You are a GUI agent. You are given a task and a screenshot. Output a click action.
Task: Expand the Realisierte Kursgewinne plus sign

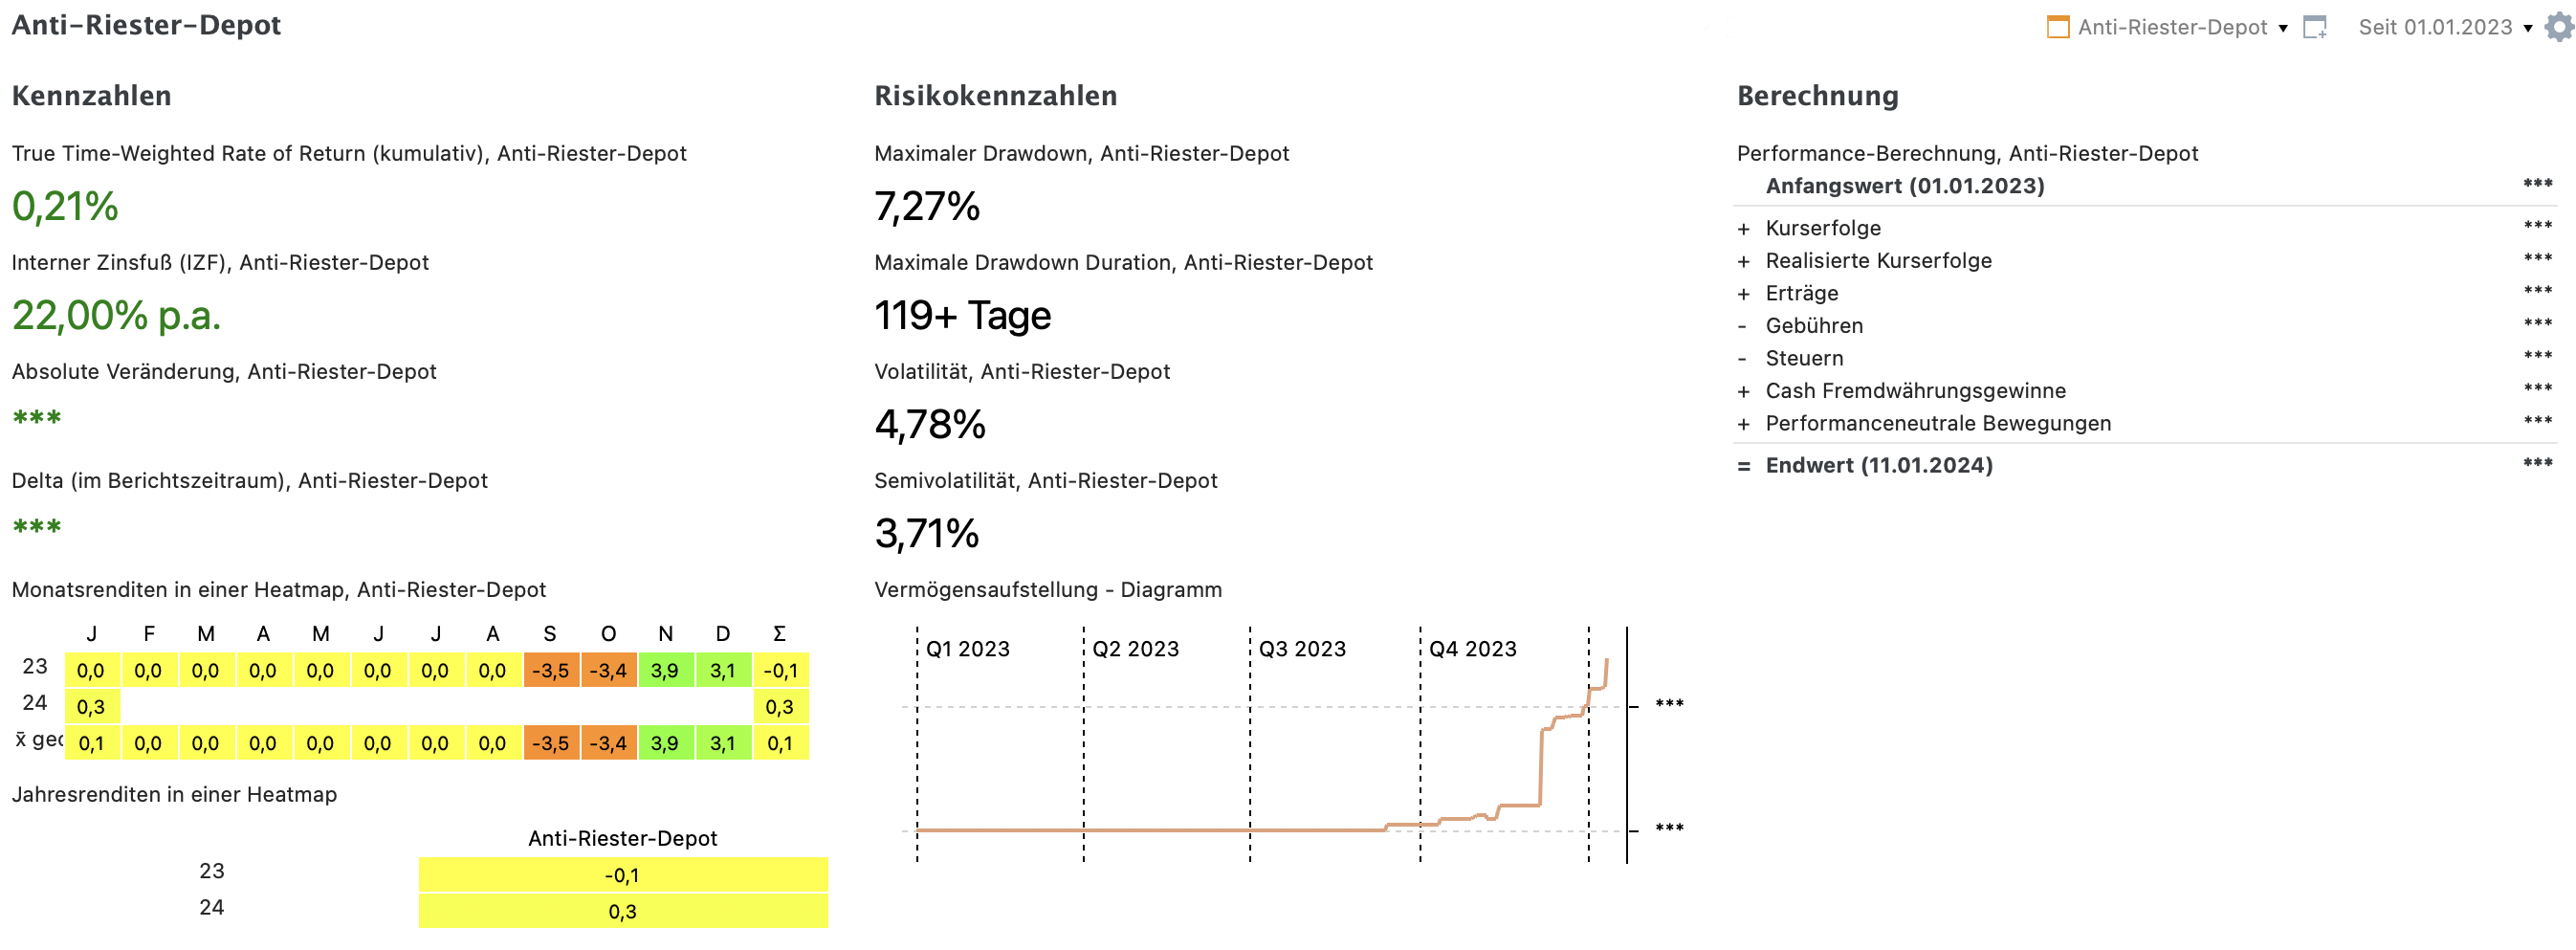1743,262
